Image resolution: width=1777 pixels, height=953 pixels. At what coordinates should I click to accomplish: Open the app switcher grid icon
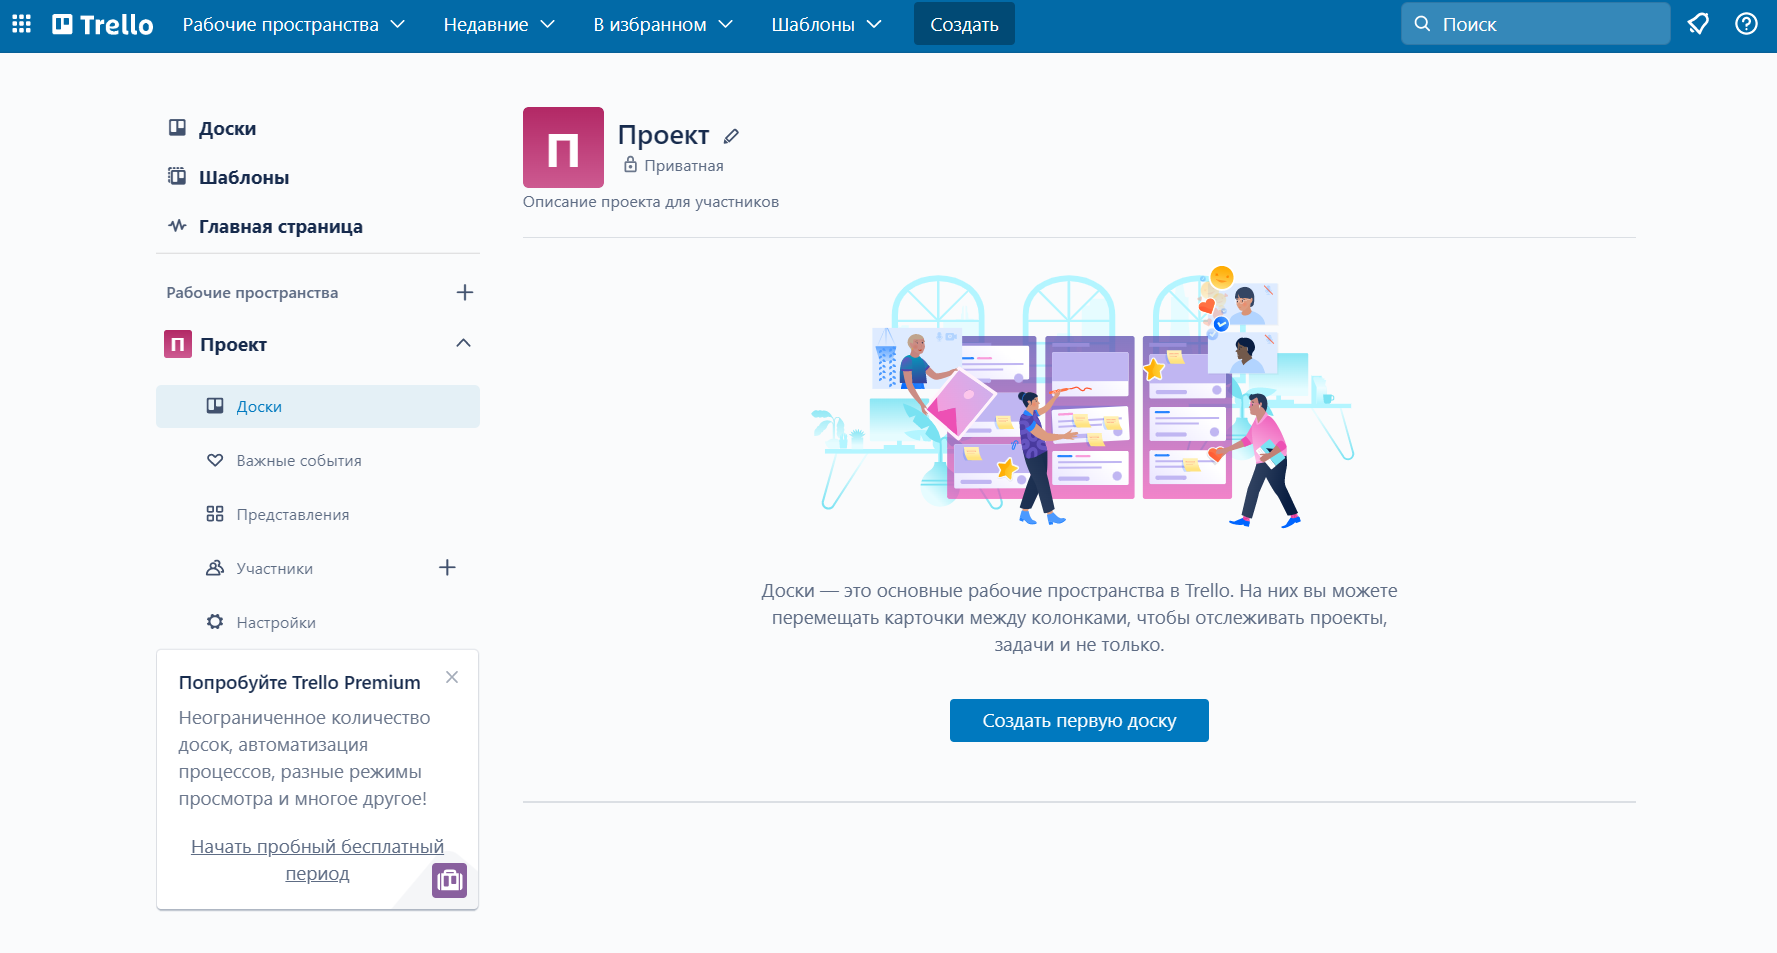(x=21, y=24)
